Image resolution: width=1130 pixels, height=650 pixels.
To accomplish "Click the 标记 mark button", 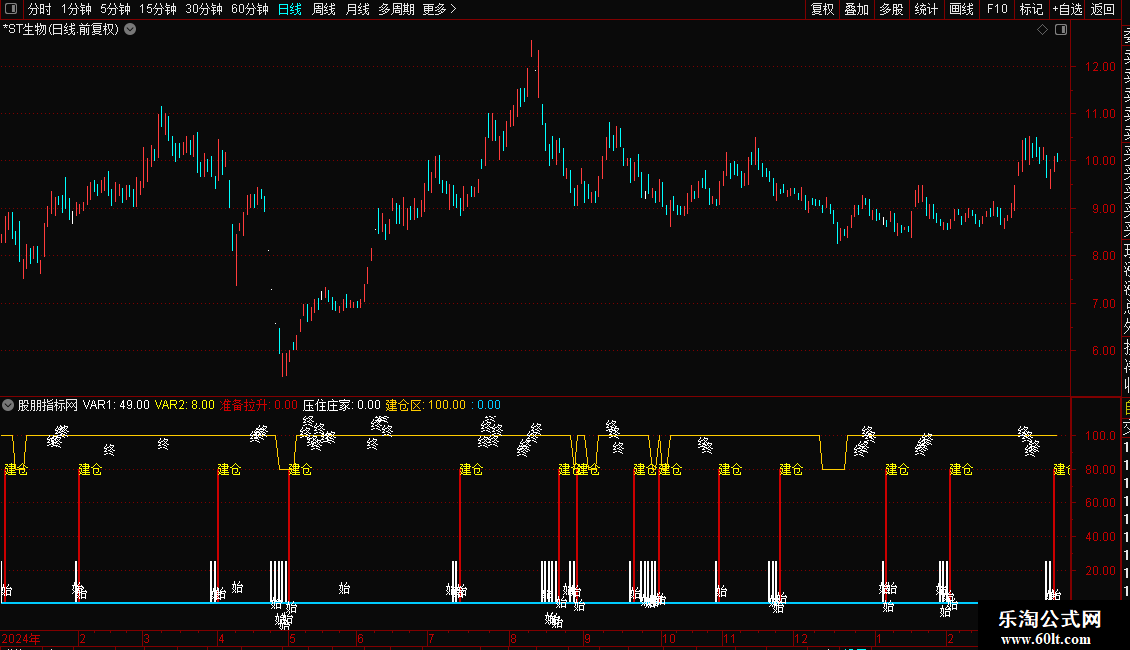I will tap(1031, 9).
